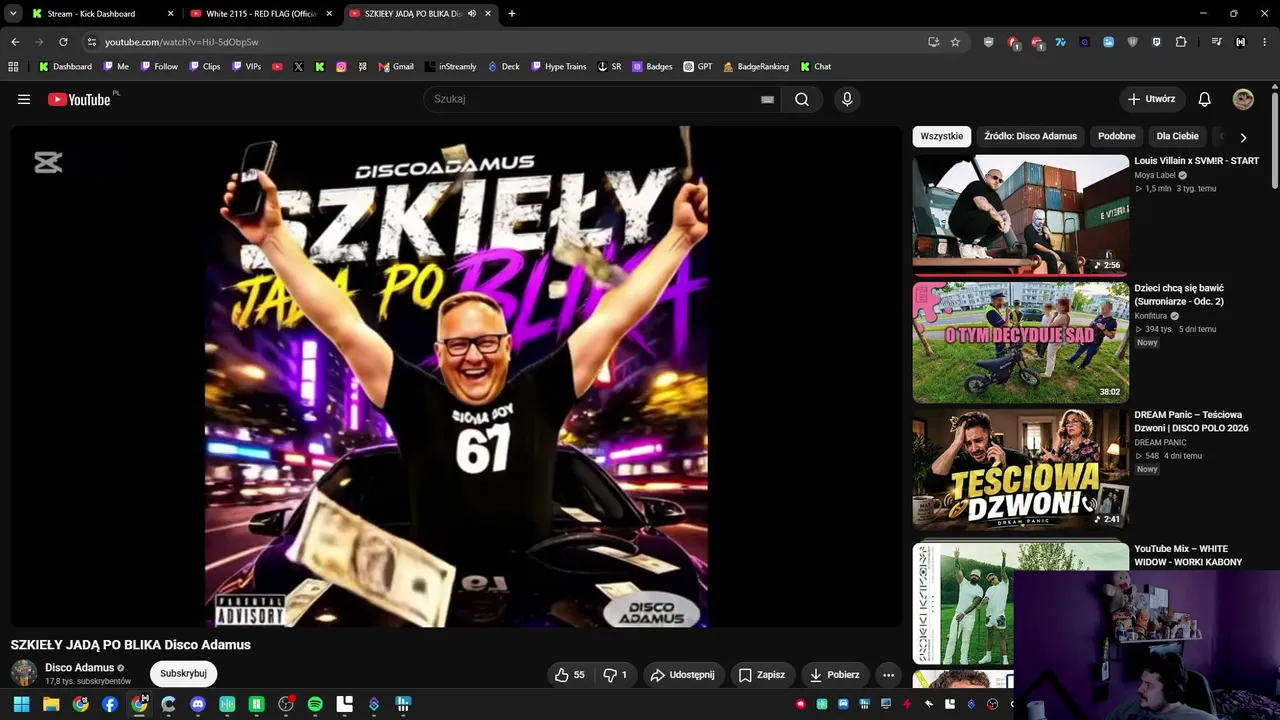Open the Hype Trains bookmark
Viewport: 1280px width, 720px height.
point(558,67)
